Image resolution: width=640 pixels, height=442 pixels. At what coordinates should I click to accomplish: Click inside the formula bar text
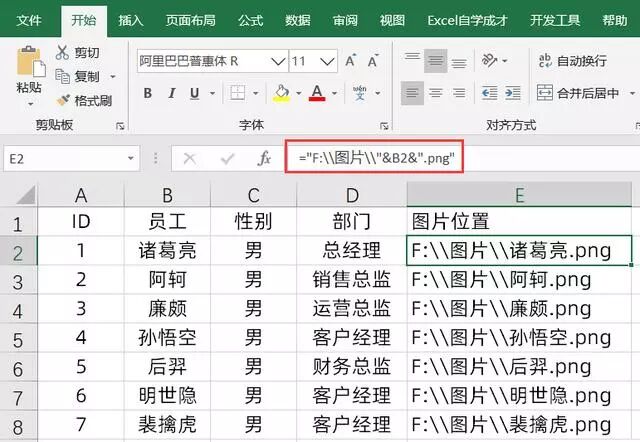[376, 157]
